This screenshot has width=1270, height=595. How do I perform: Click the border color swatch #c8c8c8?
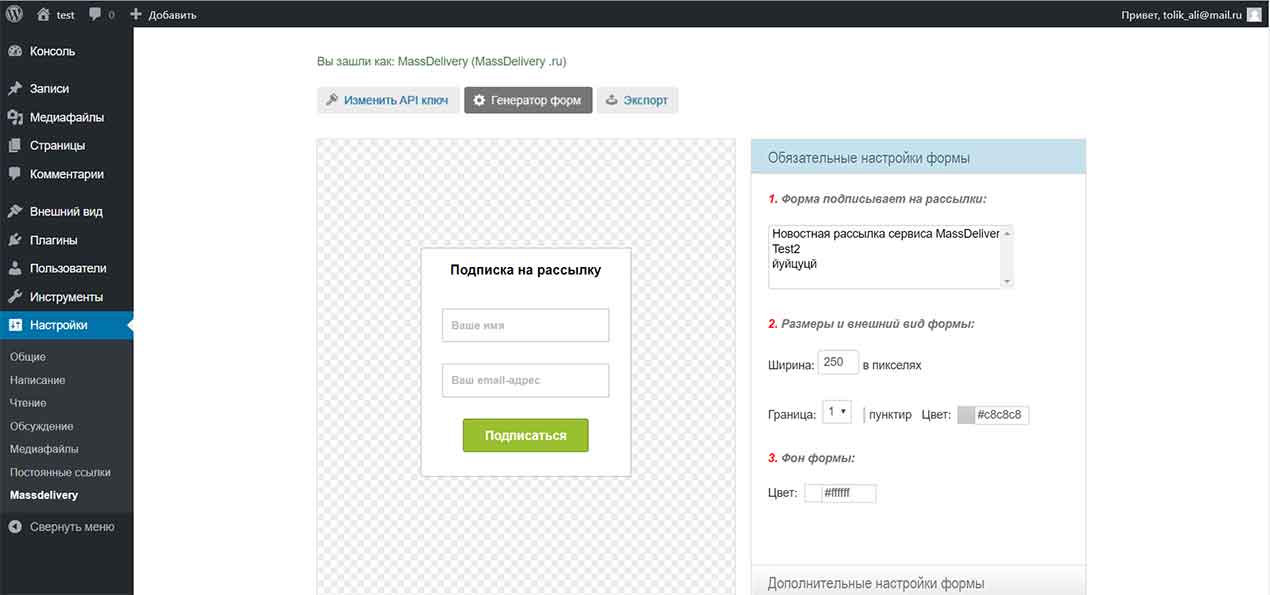965,415
